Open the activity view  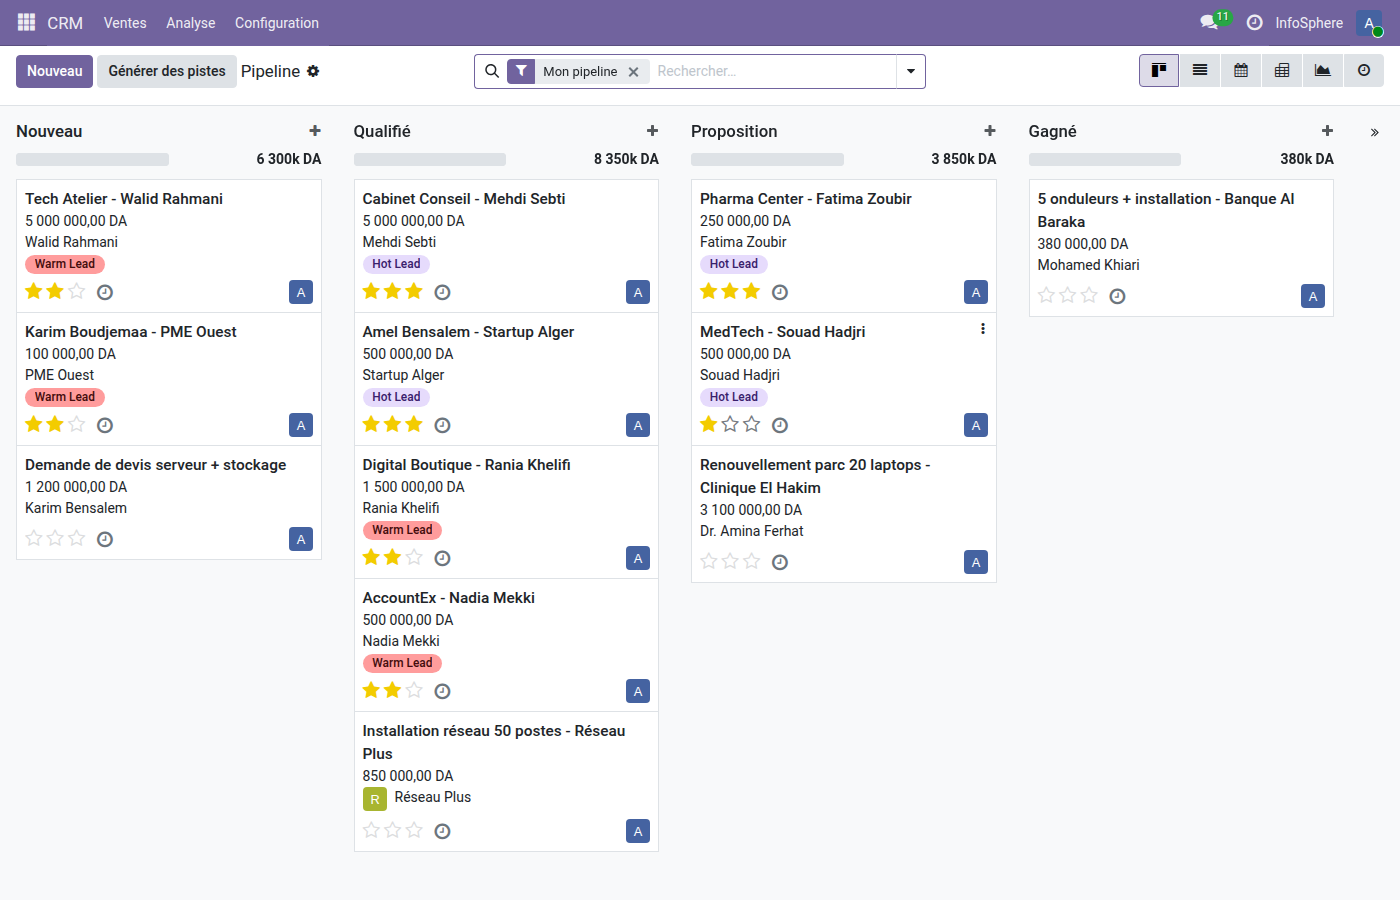tap(1363, 71)
